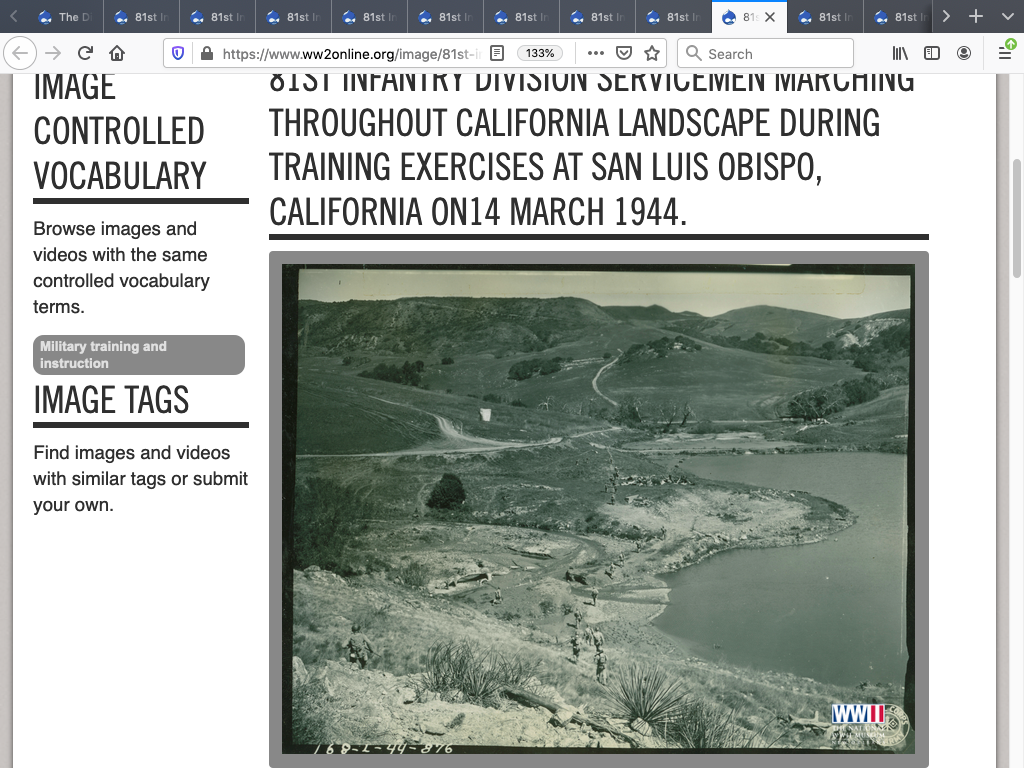The height and width of the screenshot is (768, 1024).
Task: Reload the current page
Action: [86, 54]
